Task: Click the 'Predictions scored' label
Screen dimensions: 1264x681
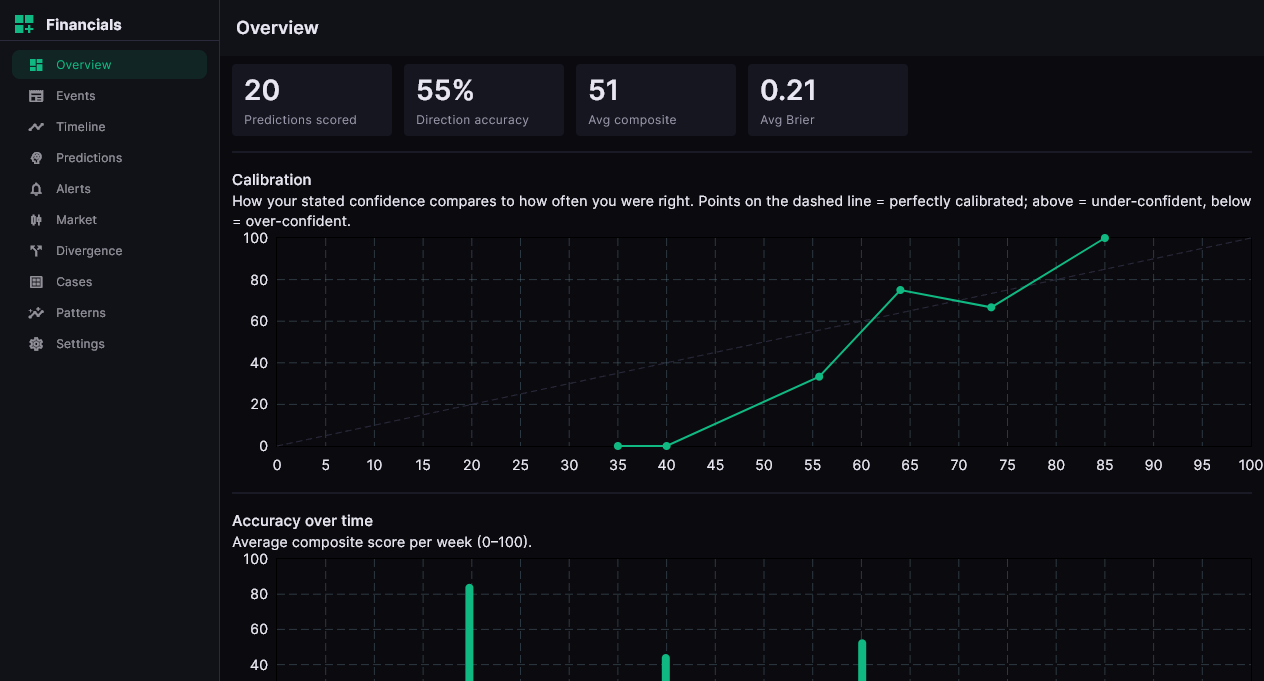Action: [x=300, y=120]
